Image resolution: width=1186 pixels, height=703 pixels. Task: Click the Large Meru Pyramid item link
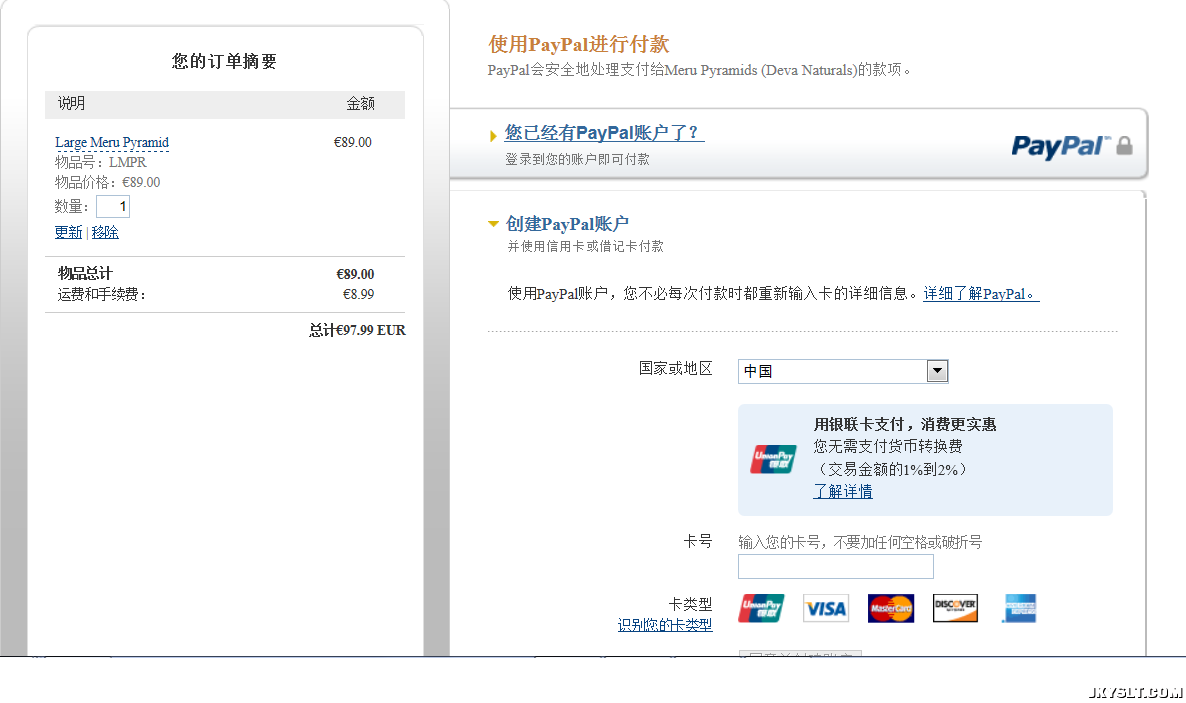pos(112,142)
